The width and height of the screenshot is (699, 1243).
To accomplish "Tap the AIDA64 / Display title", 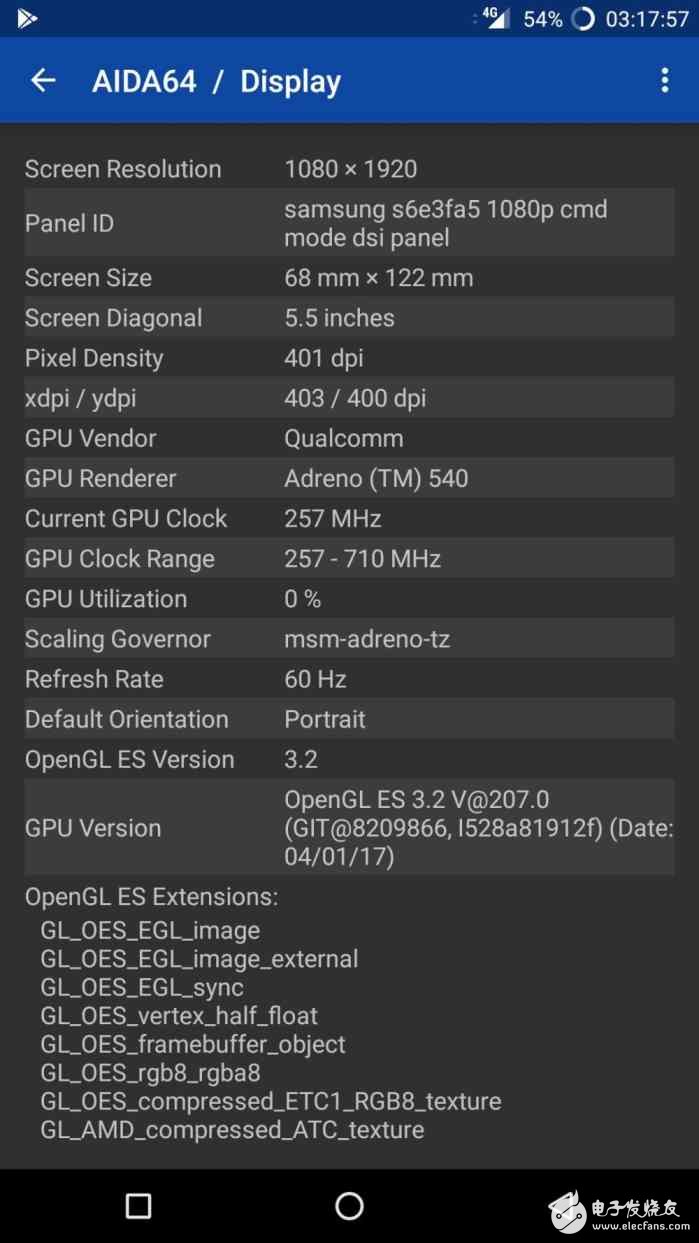I will pyautogui.click(x=216, y=82).
